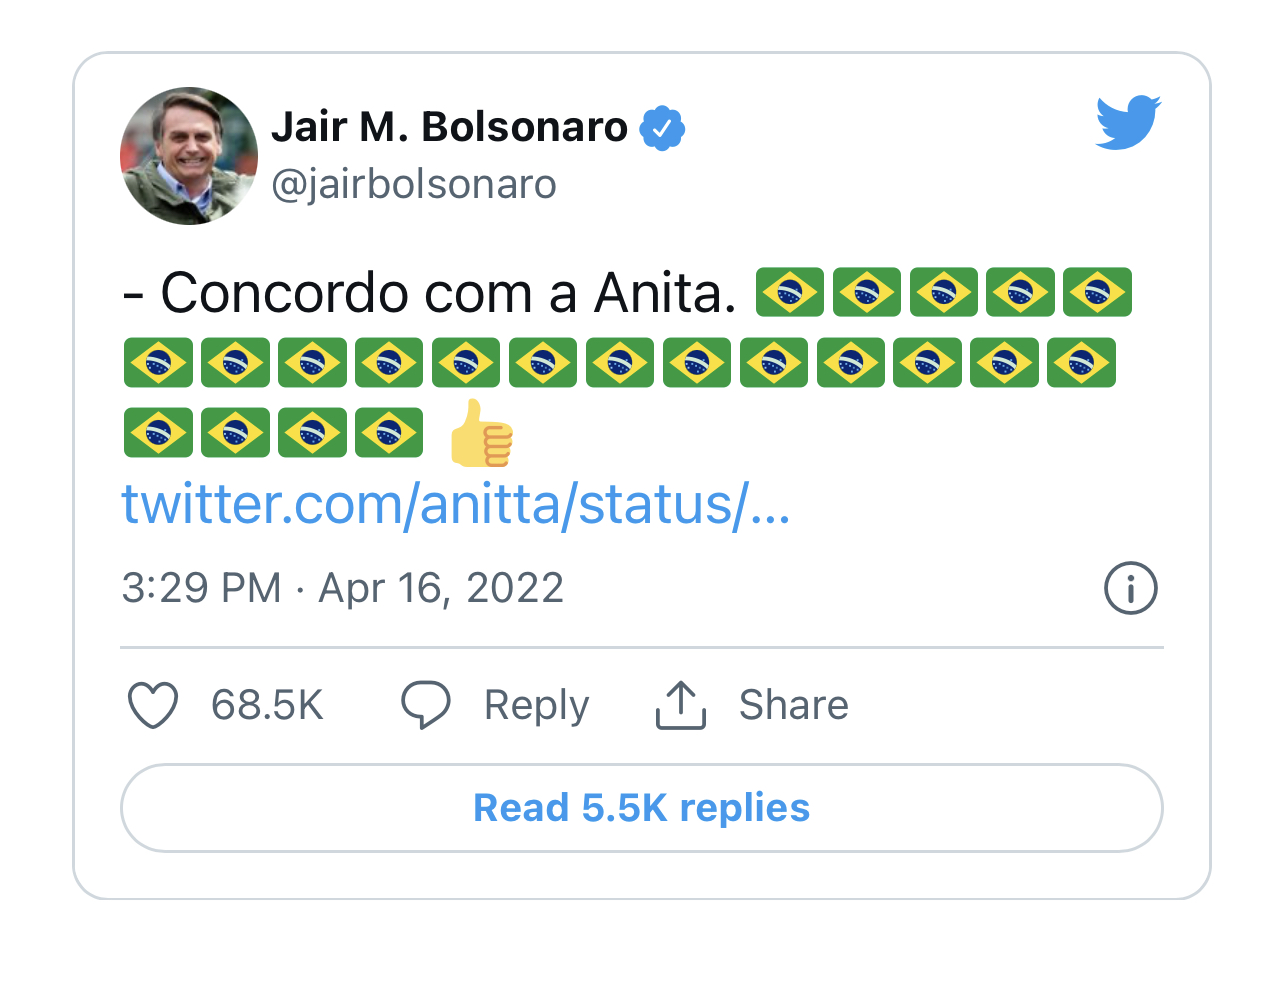Click the Twitter bird logo
This screenshot has width=1284, height=984.
1127,122
